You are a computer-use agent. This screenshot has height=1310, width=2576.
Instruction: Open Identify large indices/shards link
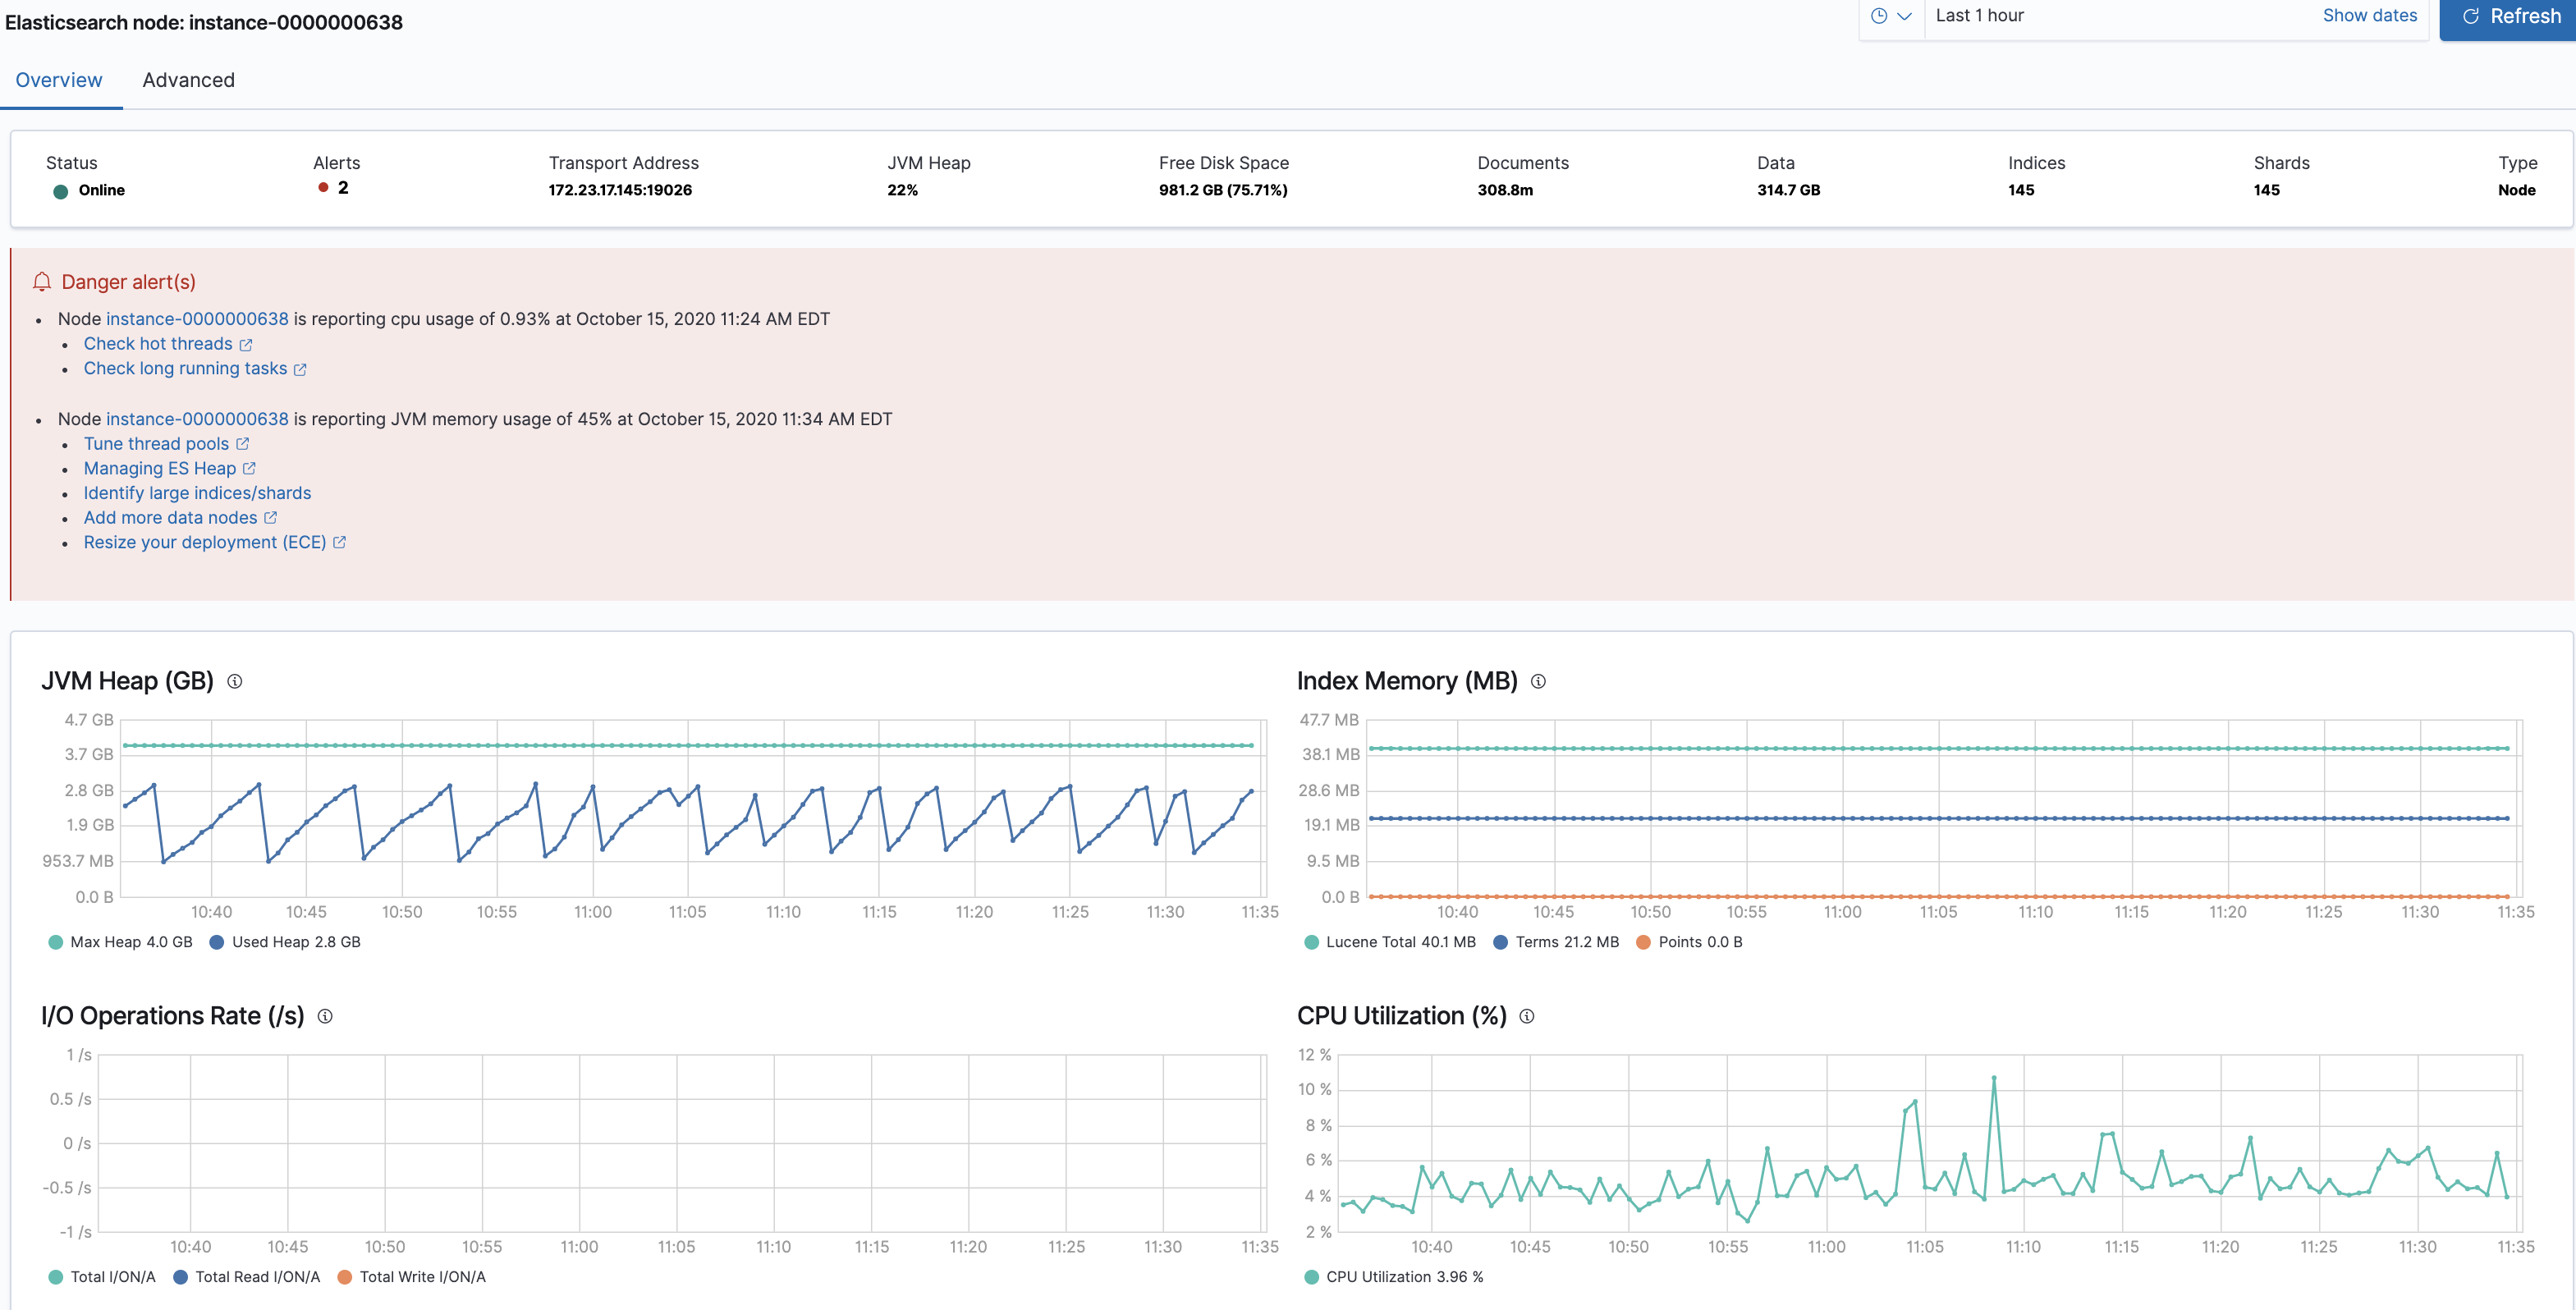(x=197, y=493)
